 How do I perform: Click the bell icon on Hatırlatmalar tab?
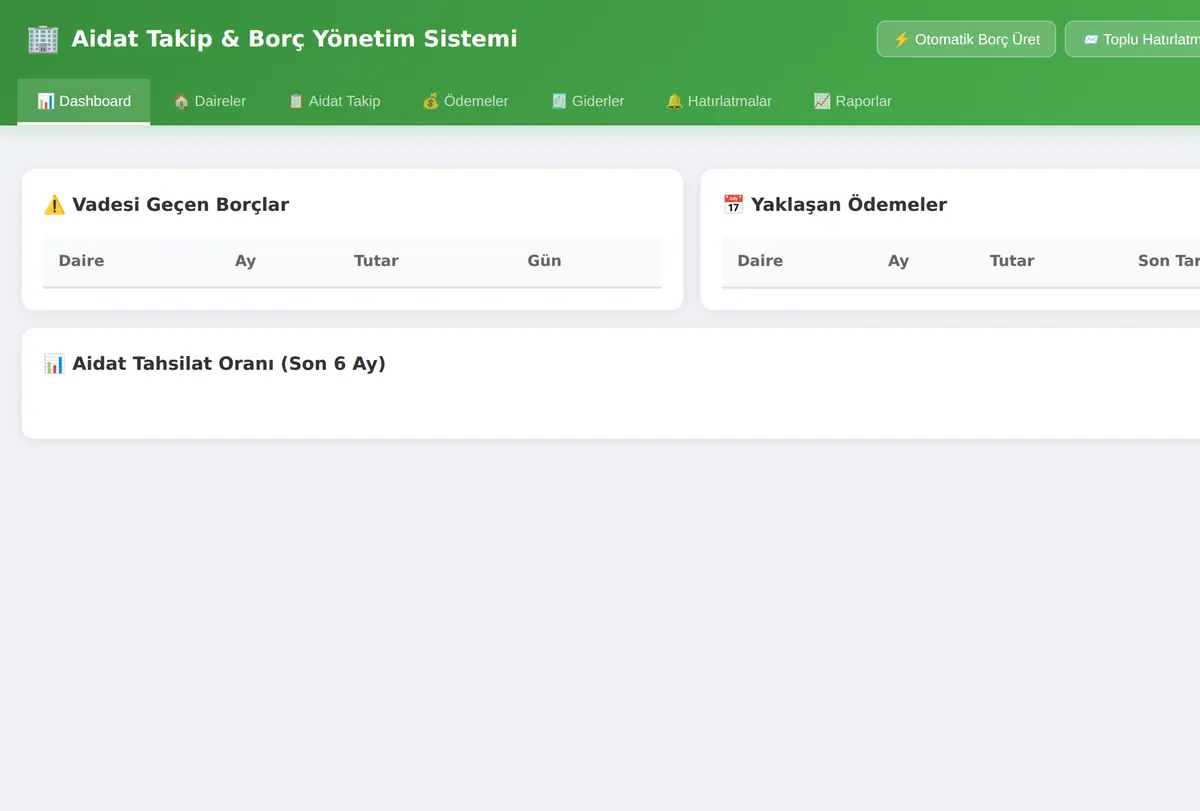coord(674,102)
